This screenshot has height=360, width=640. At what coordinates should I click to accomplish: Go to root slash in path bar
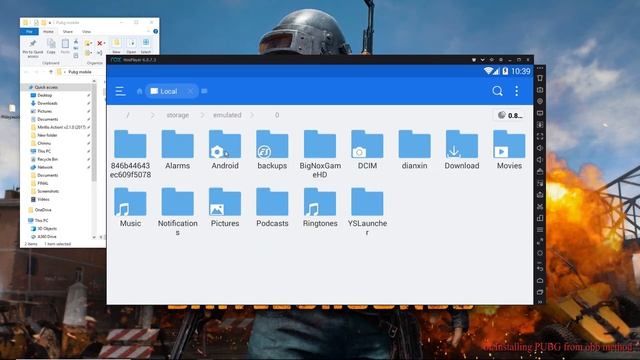point(128,115)
